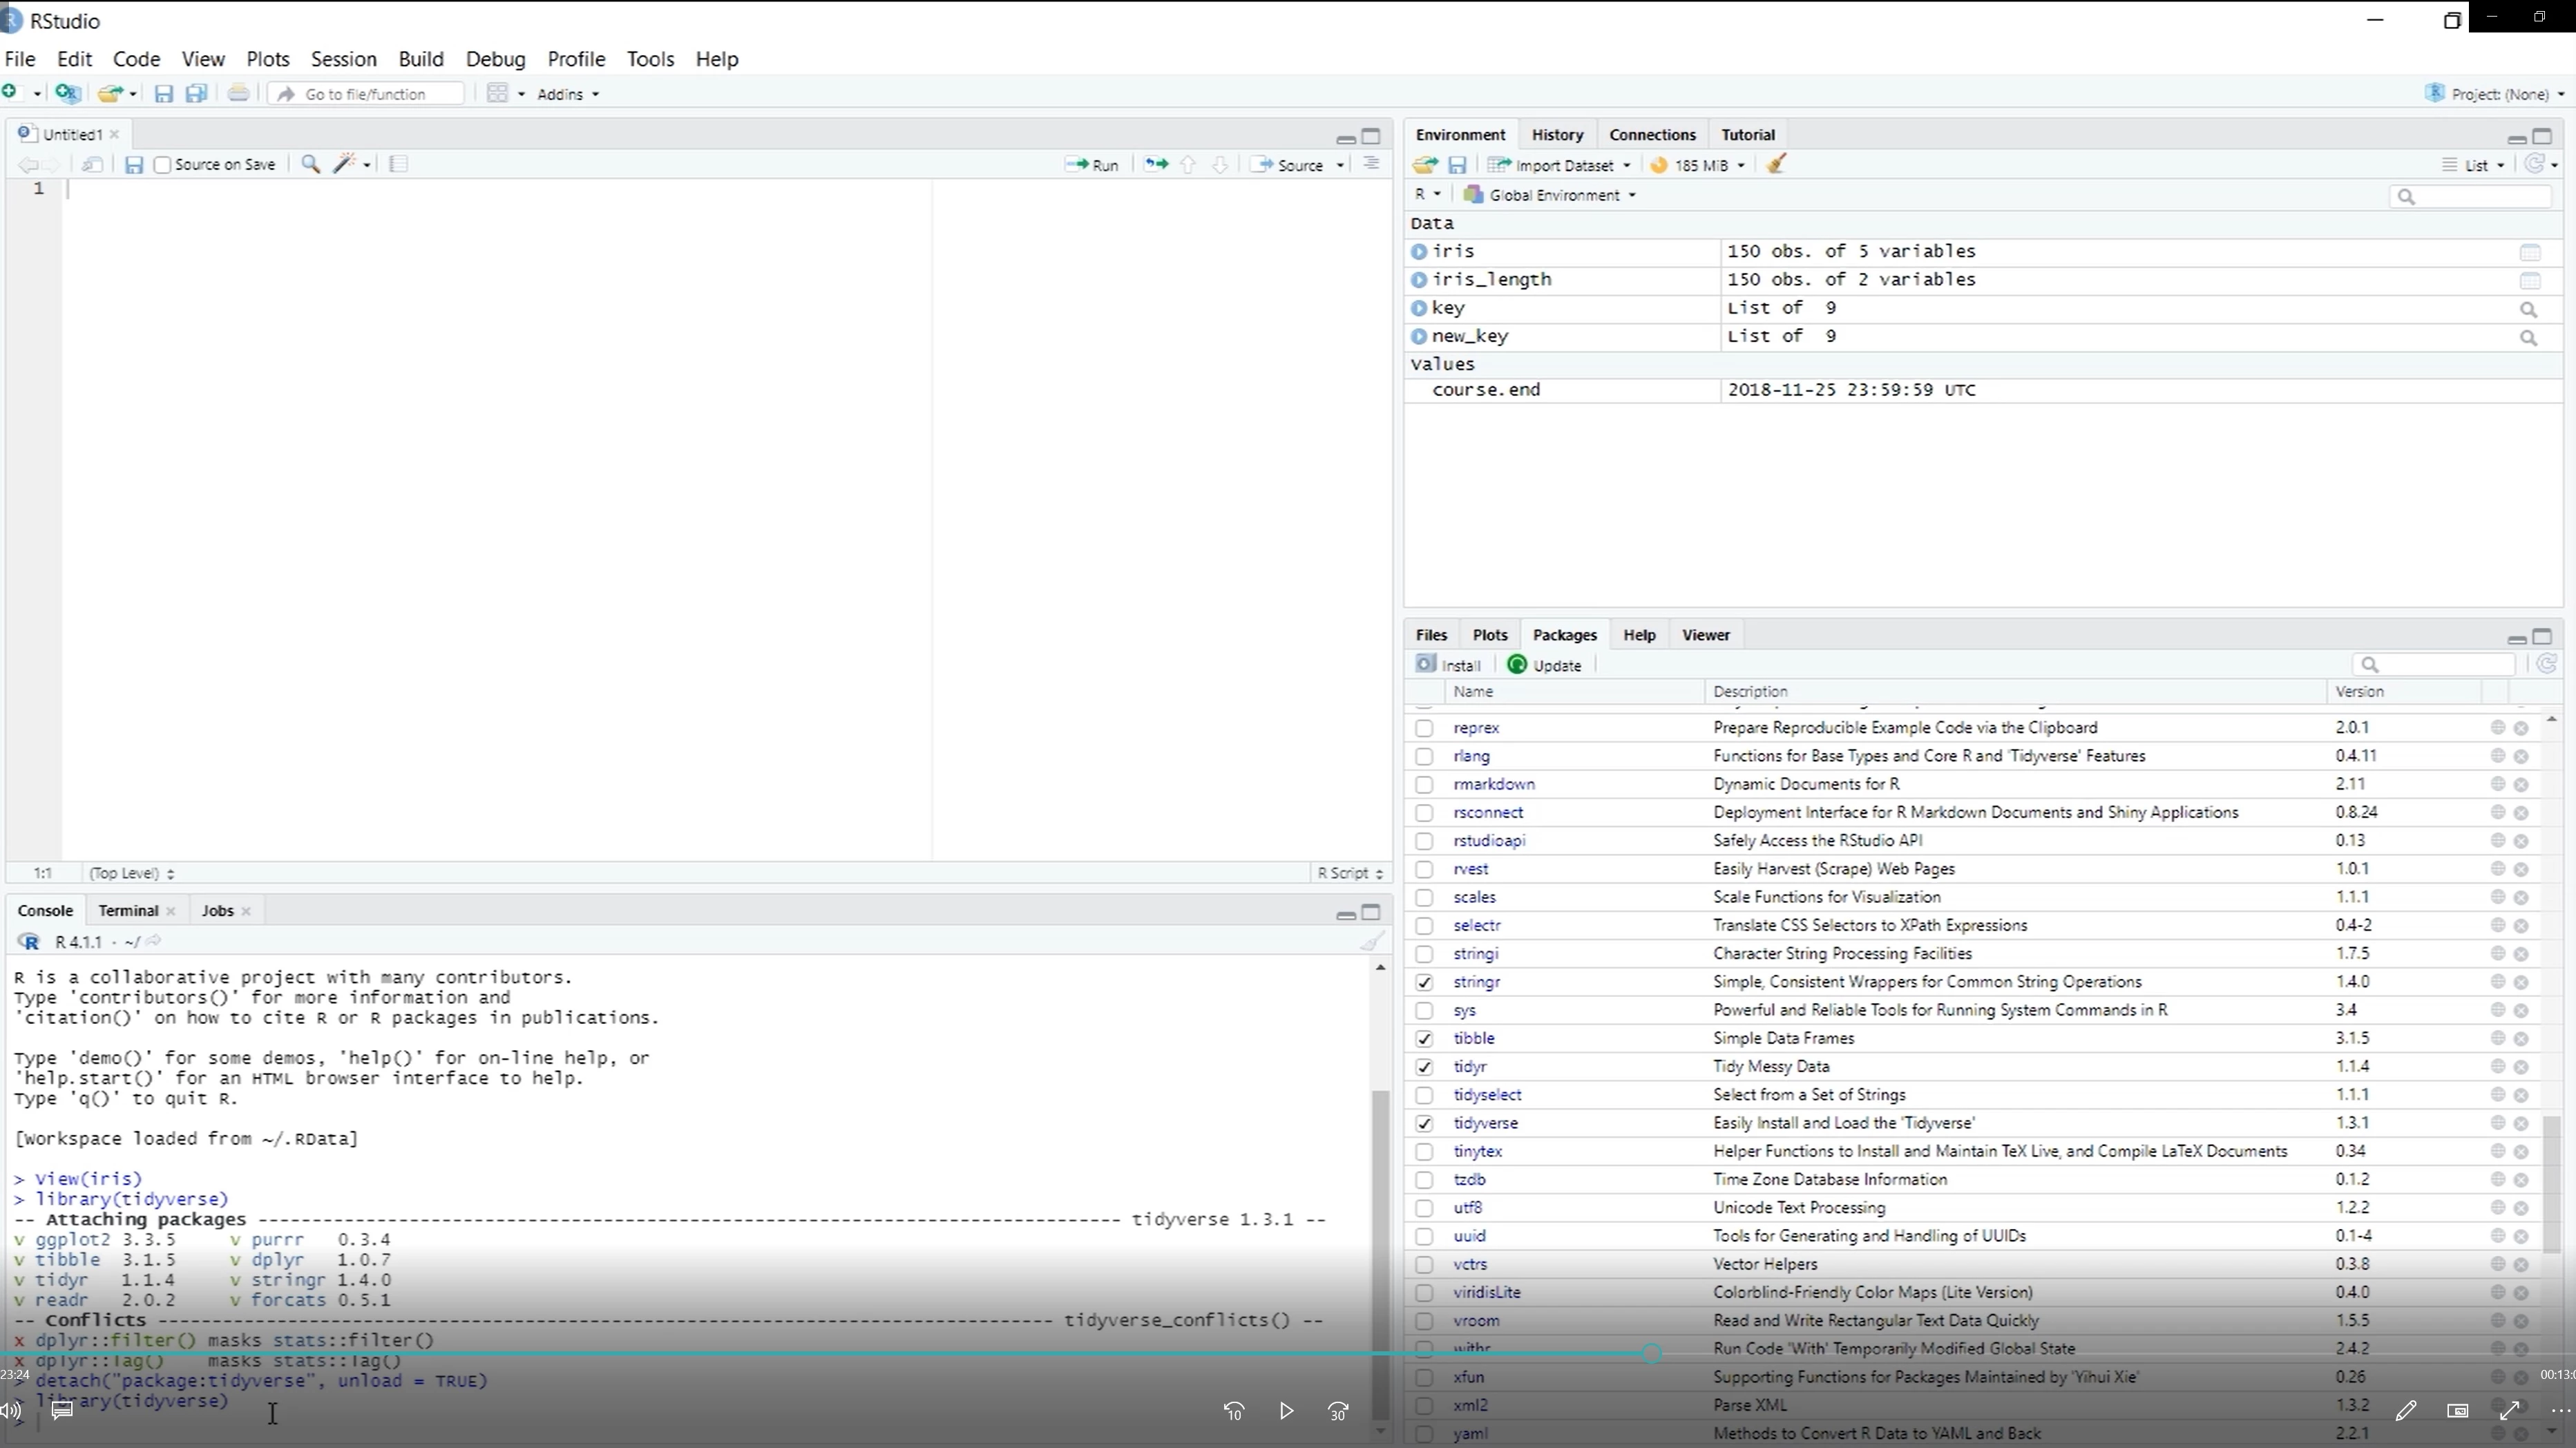Check the rmarkdown package checkbox
The image size is (2576, 1448).
click(1424, 785)
